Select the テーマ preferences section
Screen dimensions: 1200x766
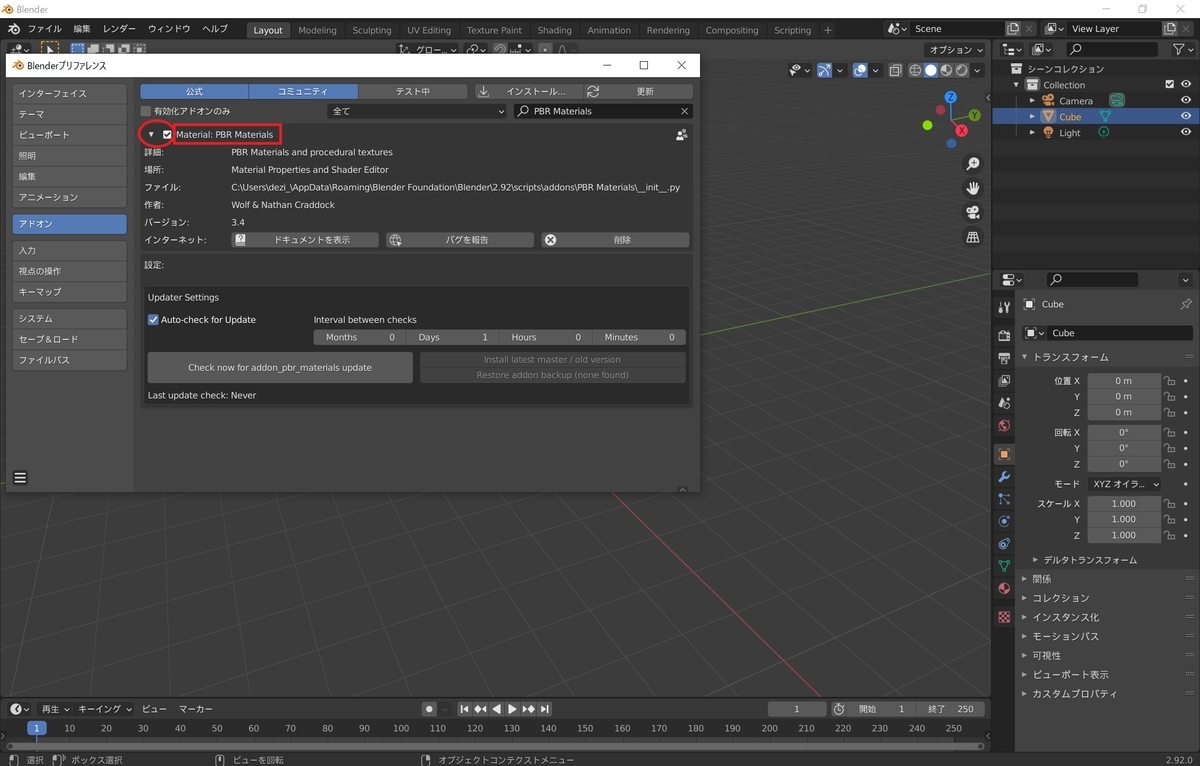70,114
